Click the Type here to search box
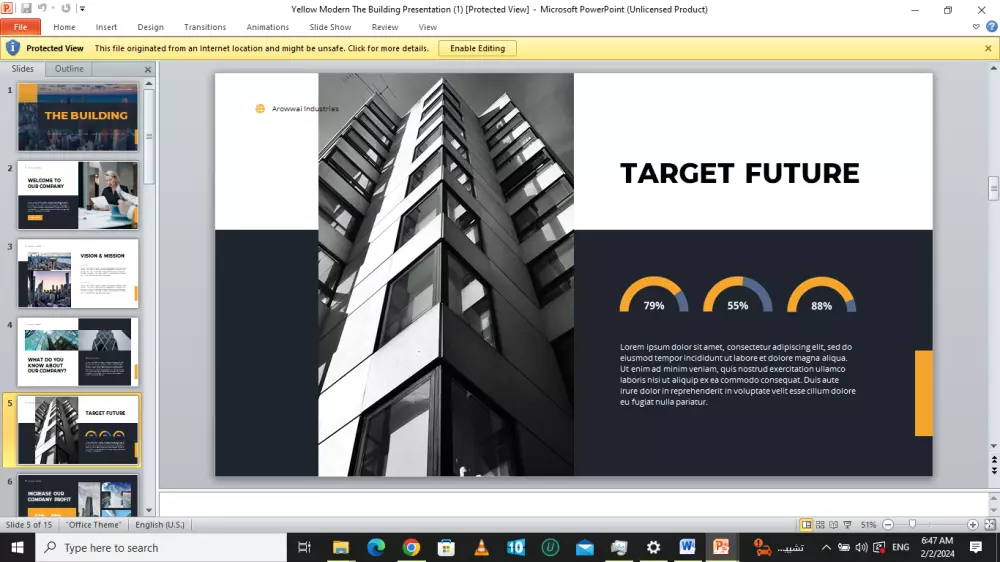This screenshot has width=1000, height=562. [x=161, y=547]
